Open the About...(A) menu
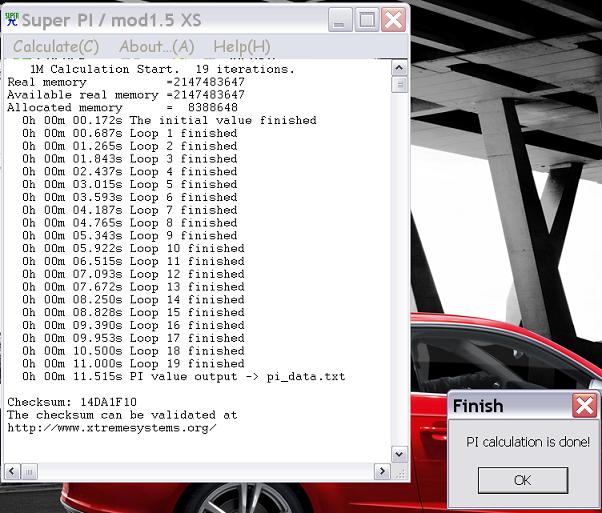Image resolution: width=602 pixels, height=513 pixels. pyautogui.click(x=157, y=47)
